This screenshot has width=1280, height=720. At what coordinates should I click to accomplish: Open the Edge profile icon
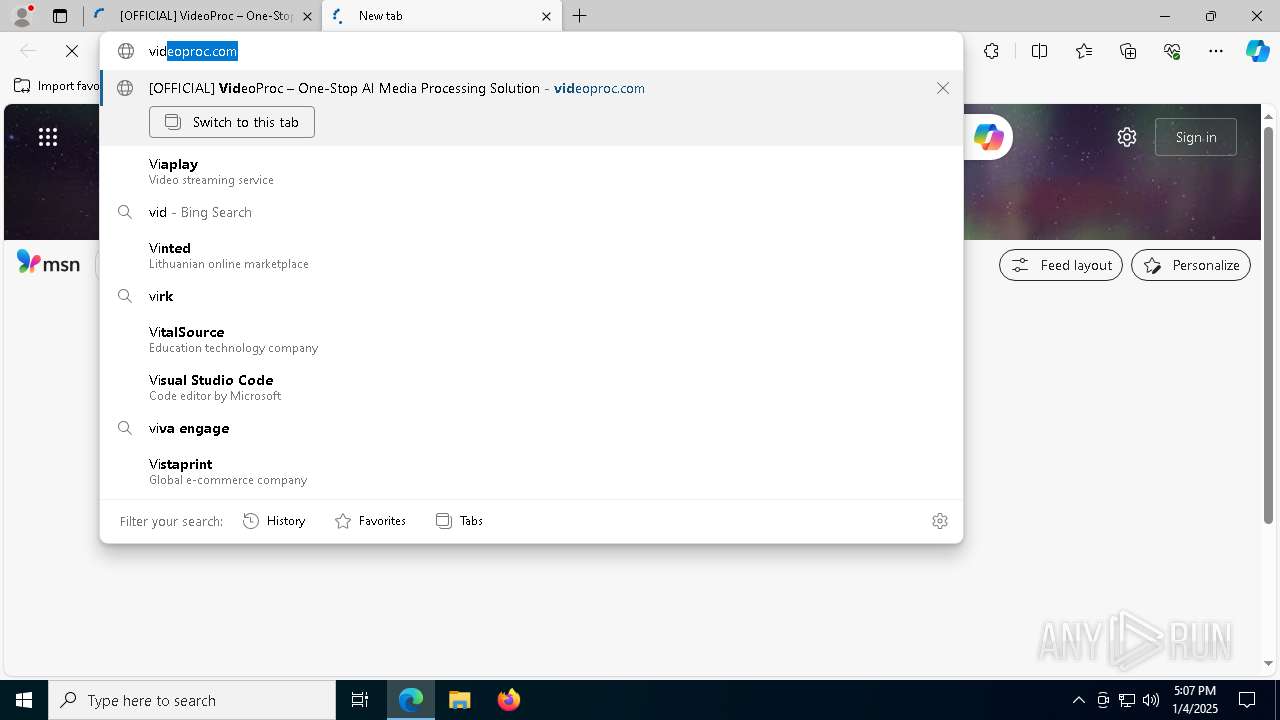point(22,16)
